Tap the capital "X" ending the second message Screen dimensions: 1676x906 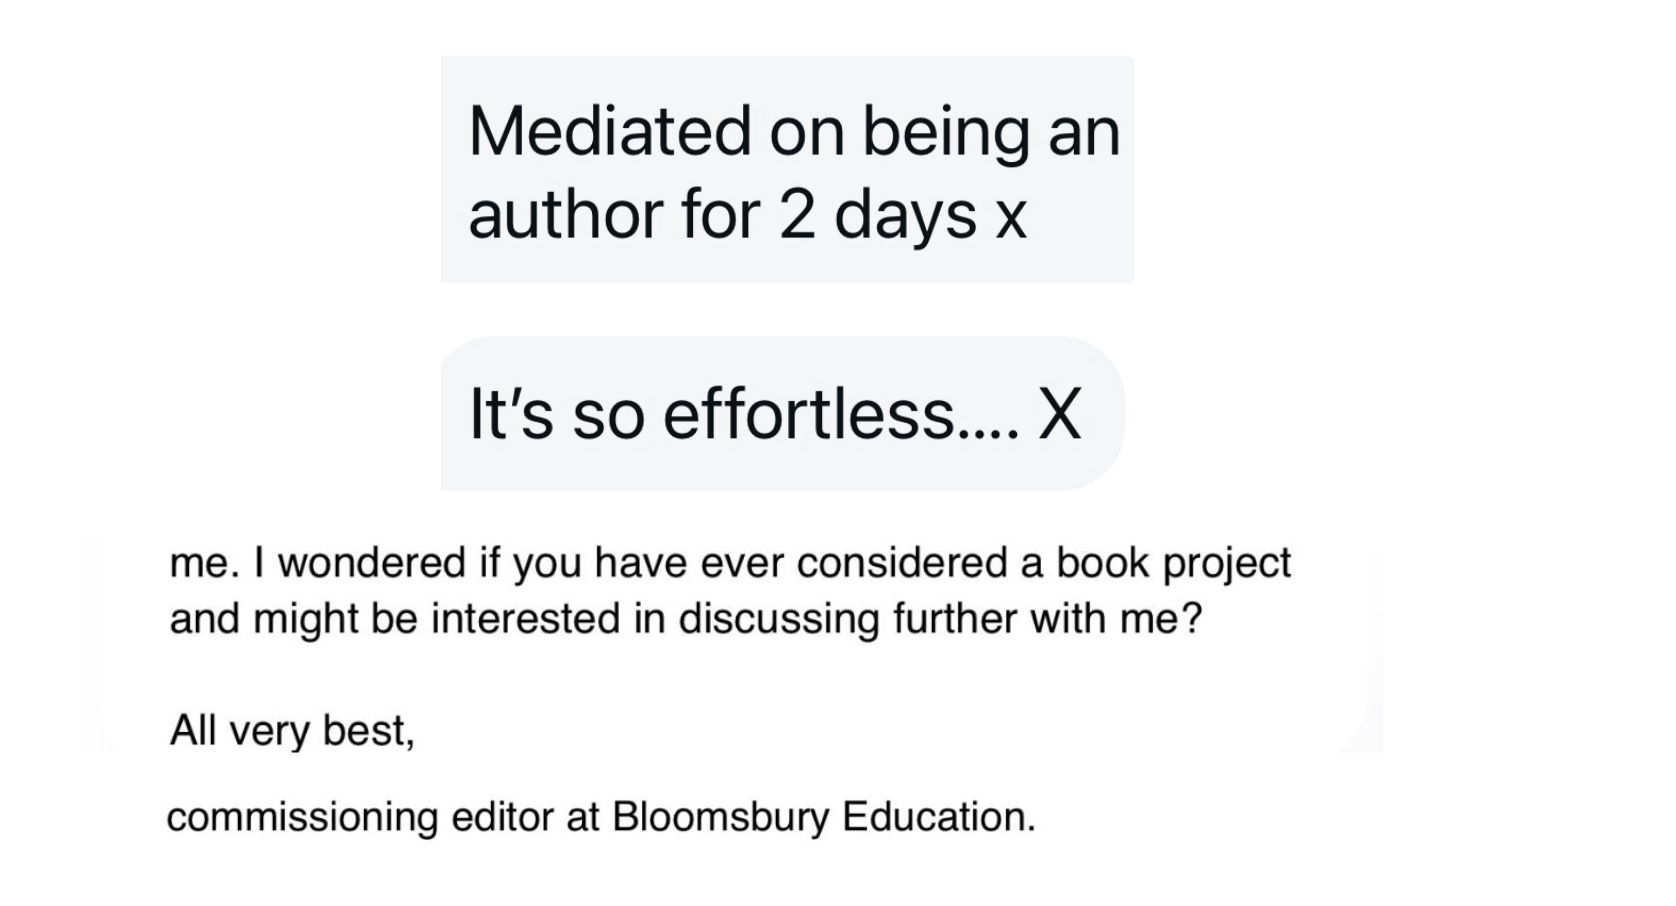coord(1060,416)
